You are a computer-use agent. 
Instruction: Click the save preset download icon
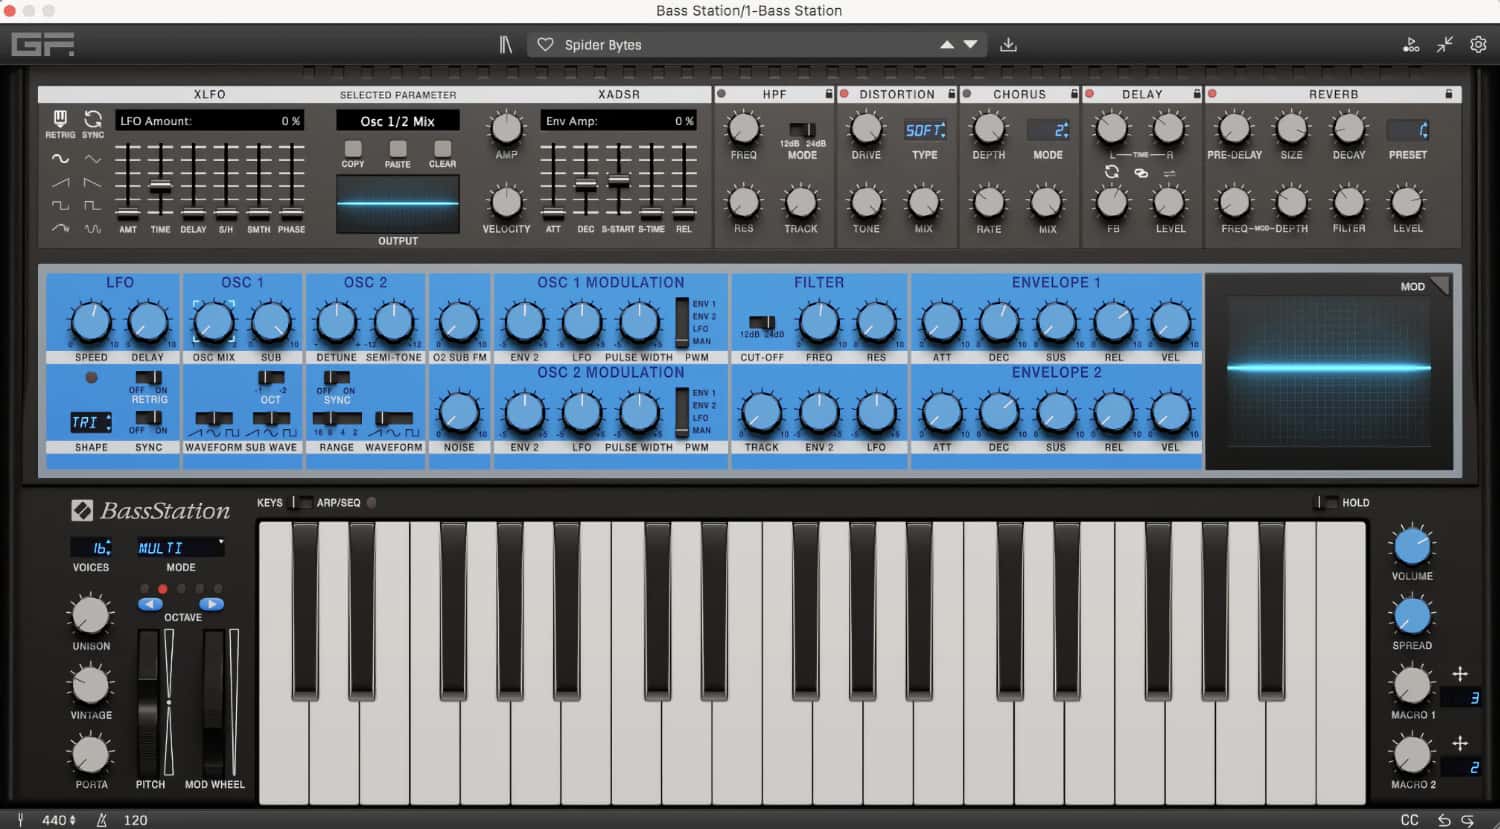click(1008, 45)
